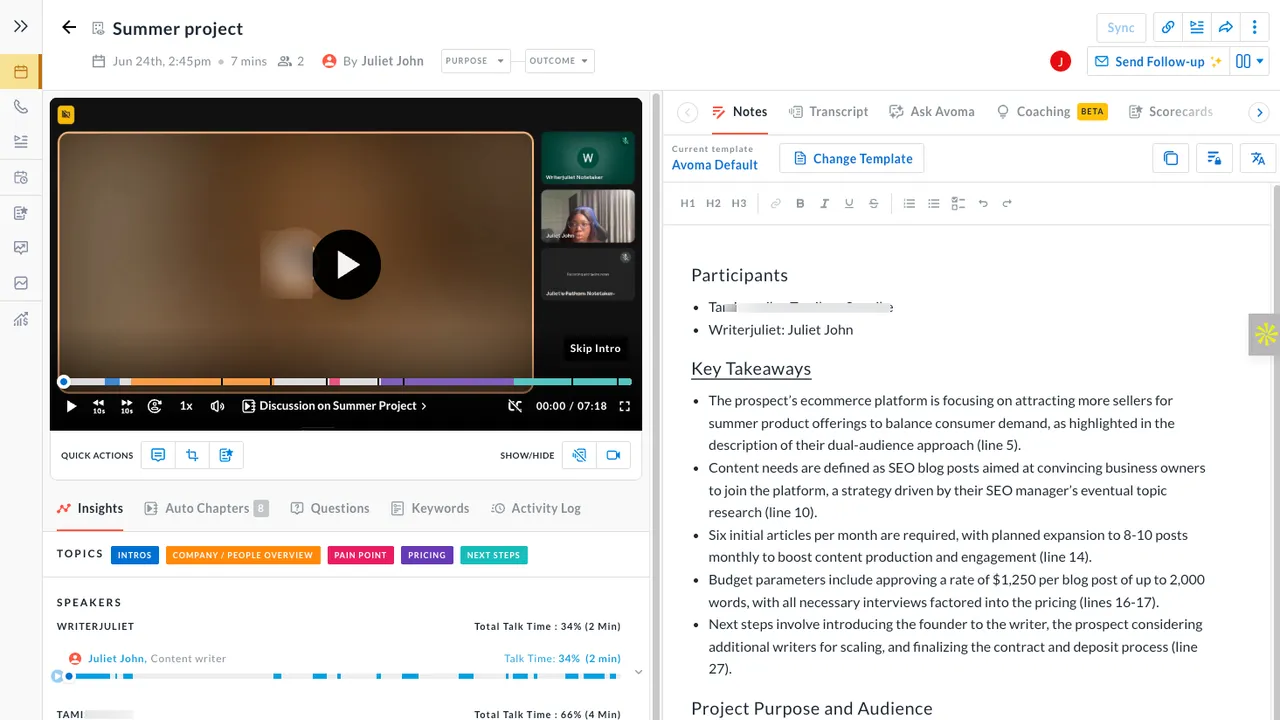Toggle the volume speaker icon
Image resolution: width=1280 pixels, height=720 pixels.
(217, 406)
